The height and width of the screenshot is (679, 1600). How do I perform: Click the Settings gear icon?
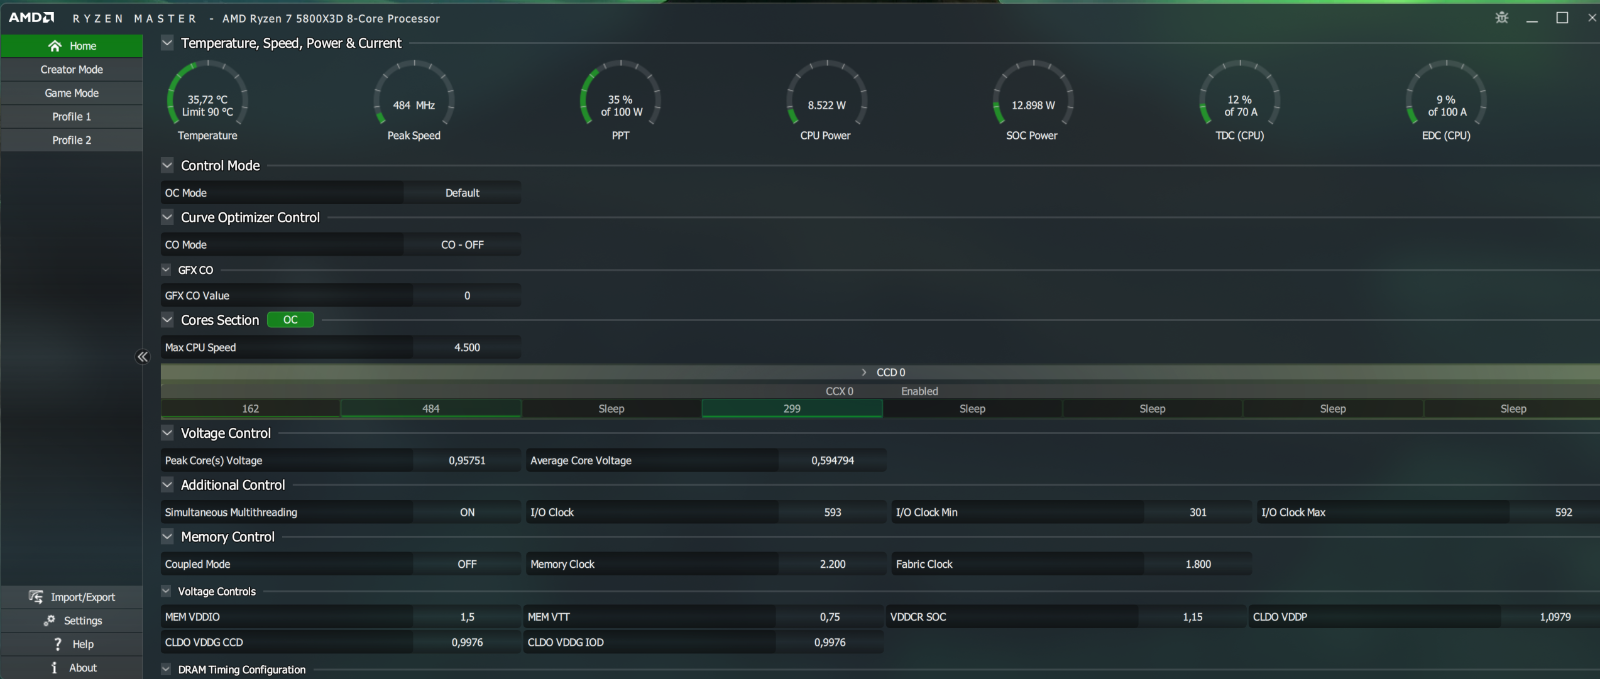click(x=49, y=621)
